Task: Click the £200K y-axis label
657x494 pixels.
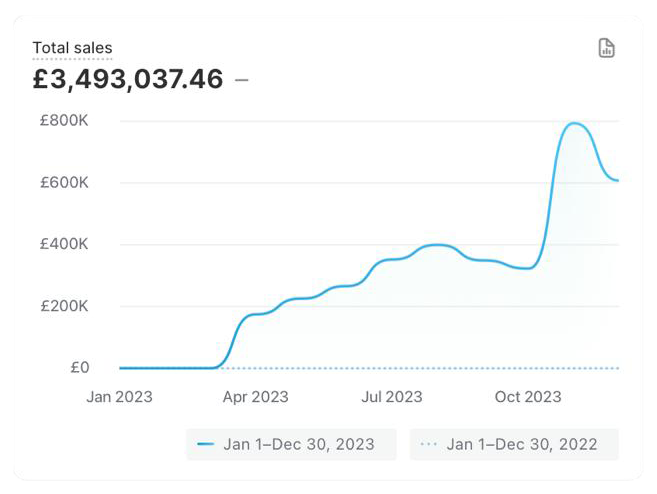Action: pos(64,306)
